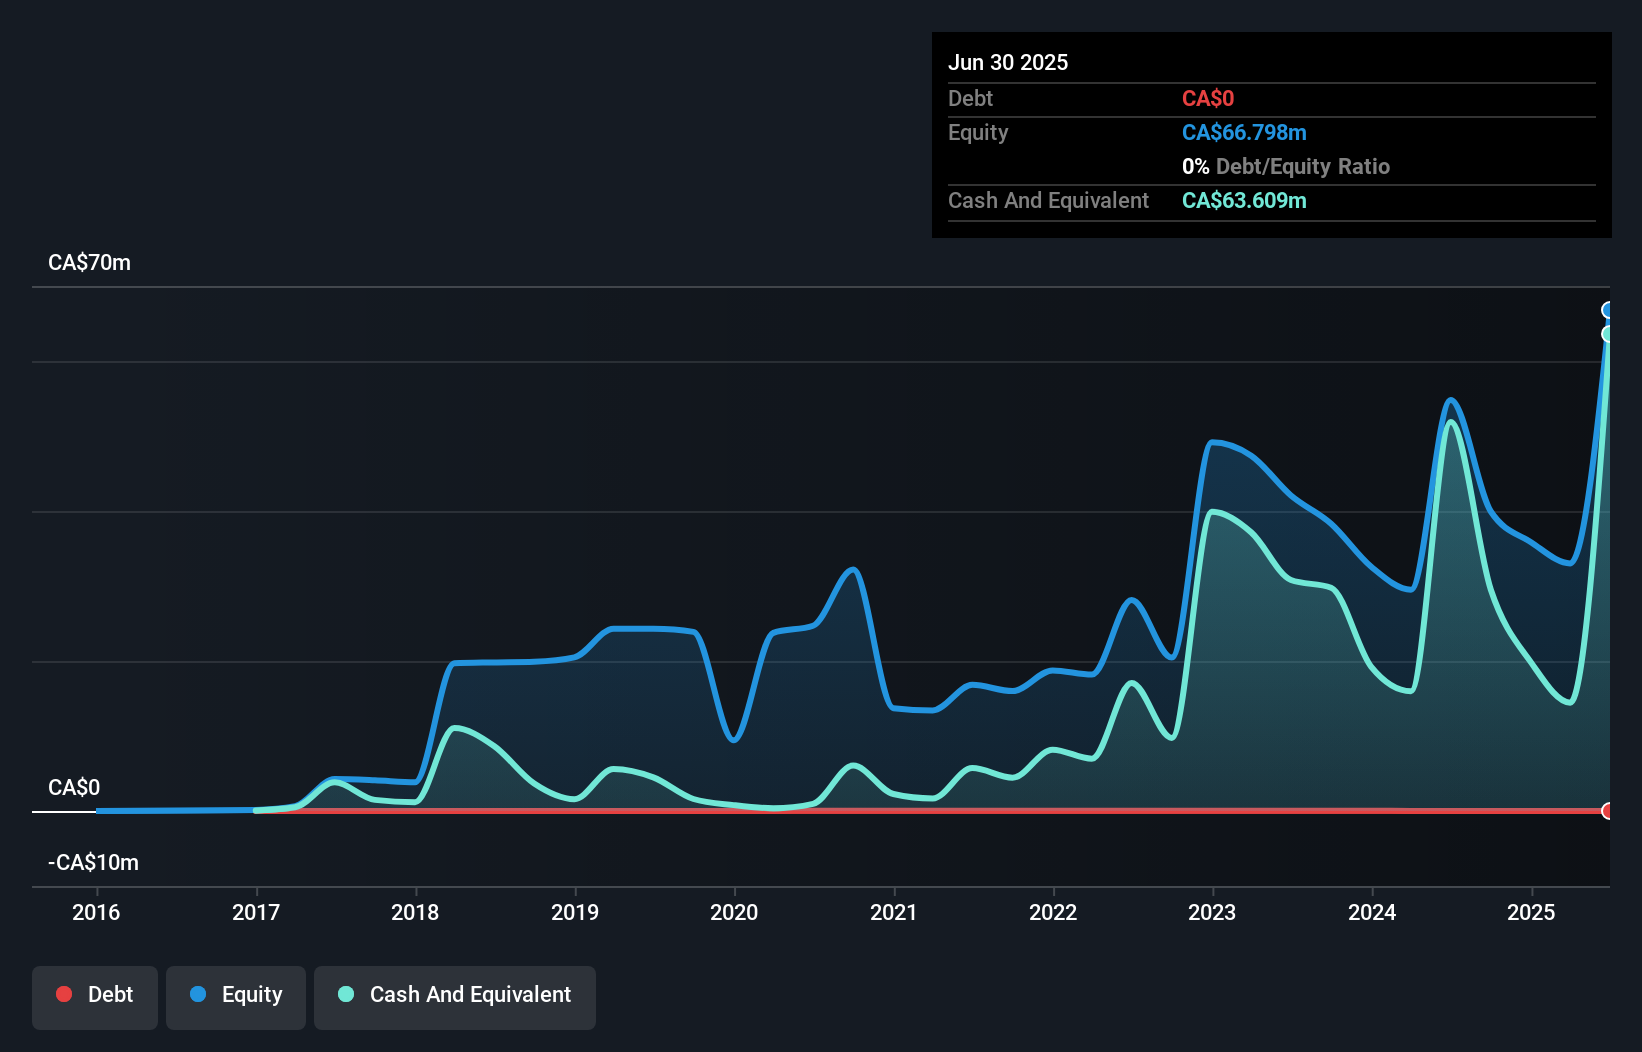Click the CA$70m y-axis label
Screen dimensions: 1642x1052
(90, 263)
